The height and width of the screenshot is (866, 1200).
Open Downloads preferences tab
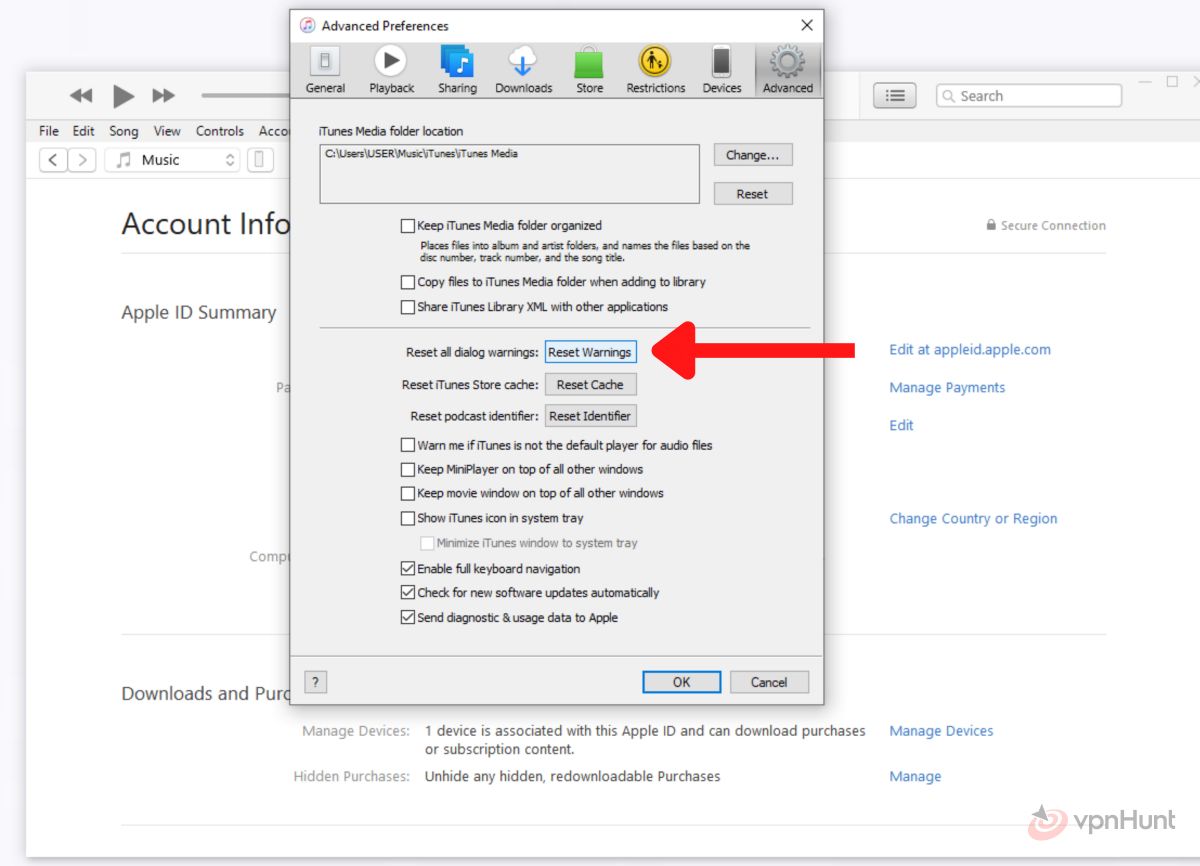click(523, 70)
